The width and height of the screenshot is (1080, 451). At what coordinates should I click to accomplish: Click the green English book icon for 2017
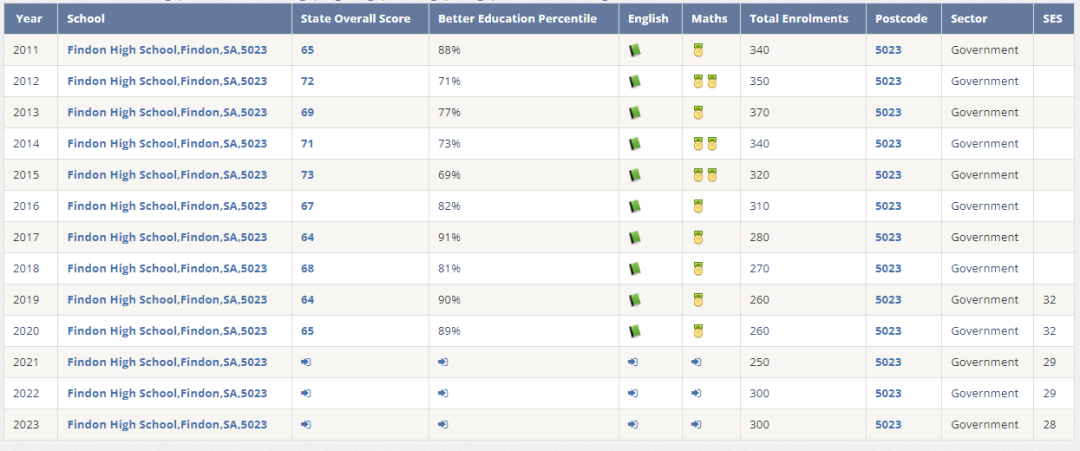[x=634, y=238]
